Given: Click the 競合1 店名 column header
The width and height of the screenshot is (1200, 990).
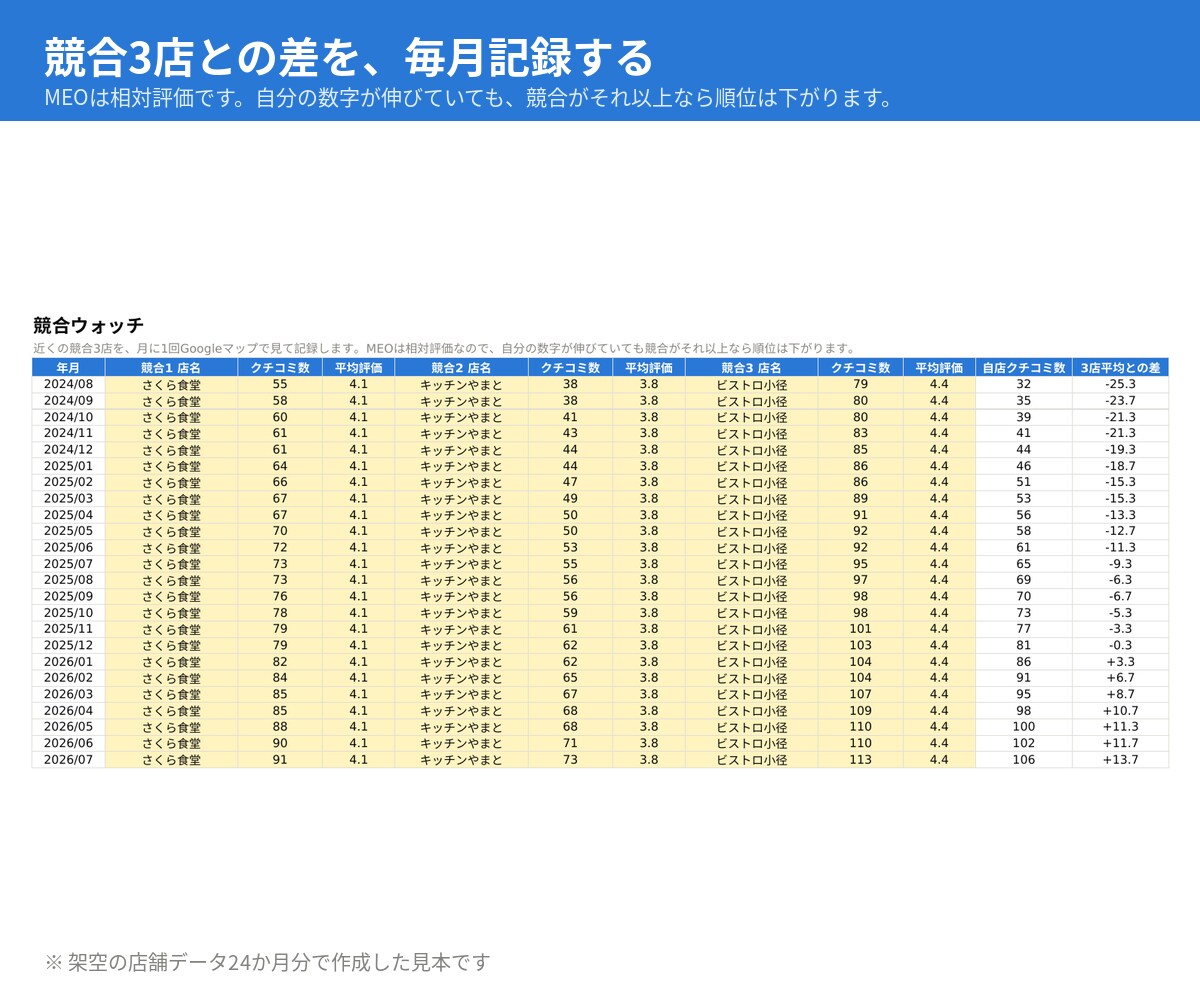Looking at the screenshot, I should pos(171,368).
